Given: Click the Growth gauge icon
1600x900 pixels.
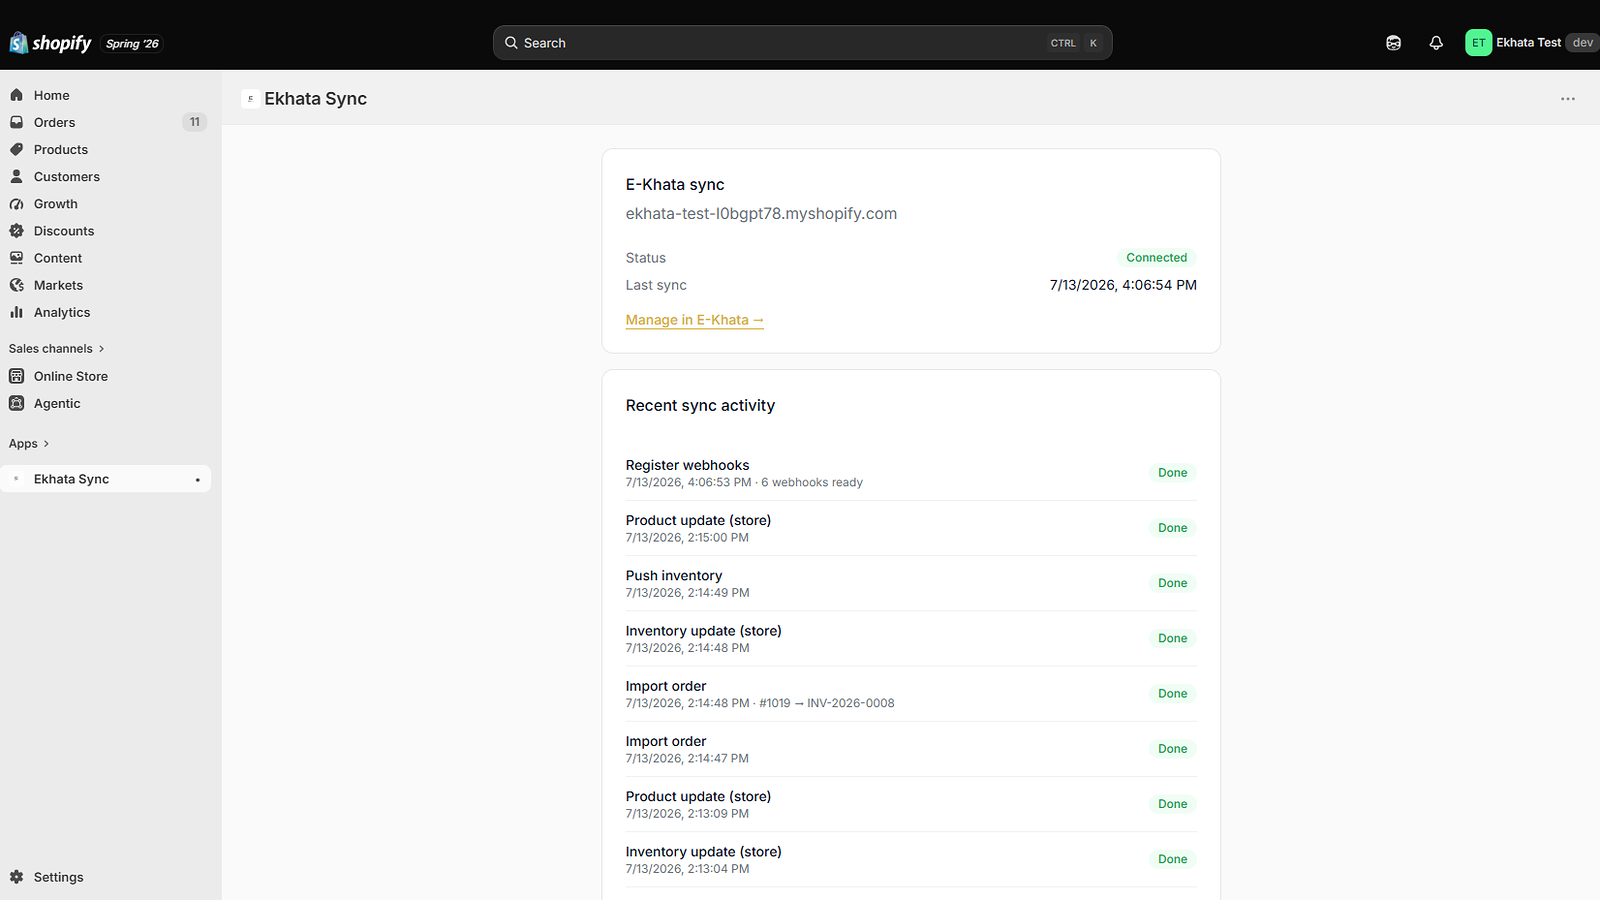Looking at the screenshot, I should pos(16,203).
